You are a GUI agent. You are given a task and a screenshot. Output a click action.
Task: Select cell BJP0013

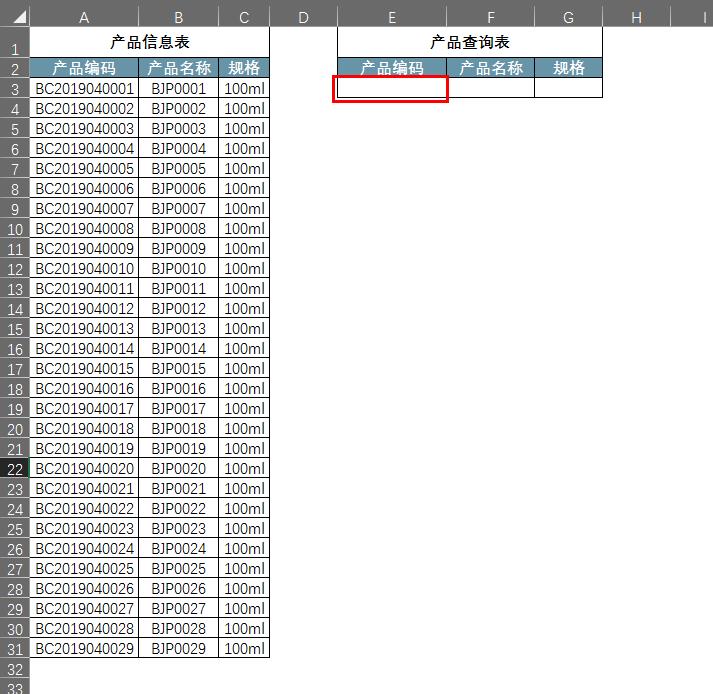(179, 328)
